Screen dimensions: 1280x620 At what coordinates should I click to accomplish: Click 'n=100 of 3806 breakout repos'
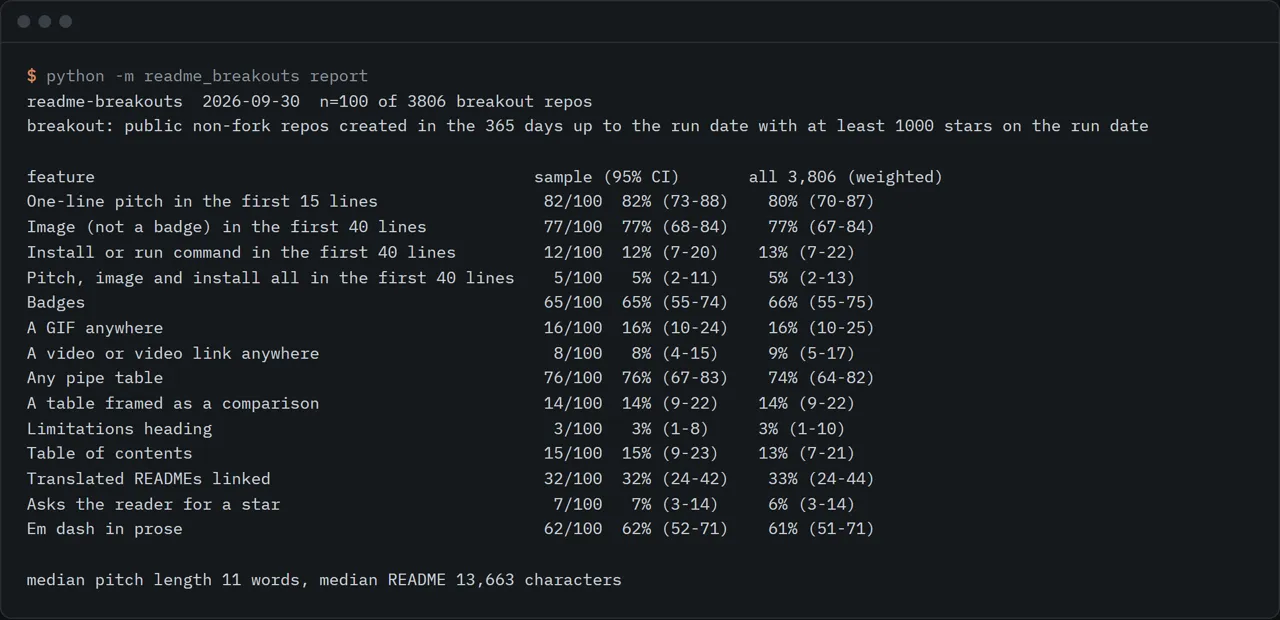[456, 101]
